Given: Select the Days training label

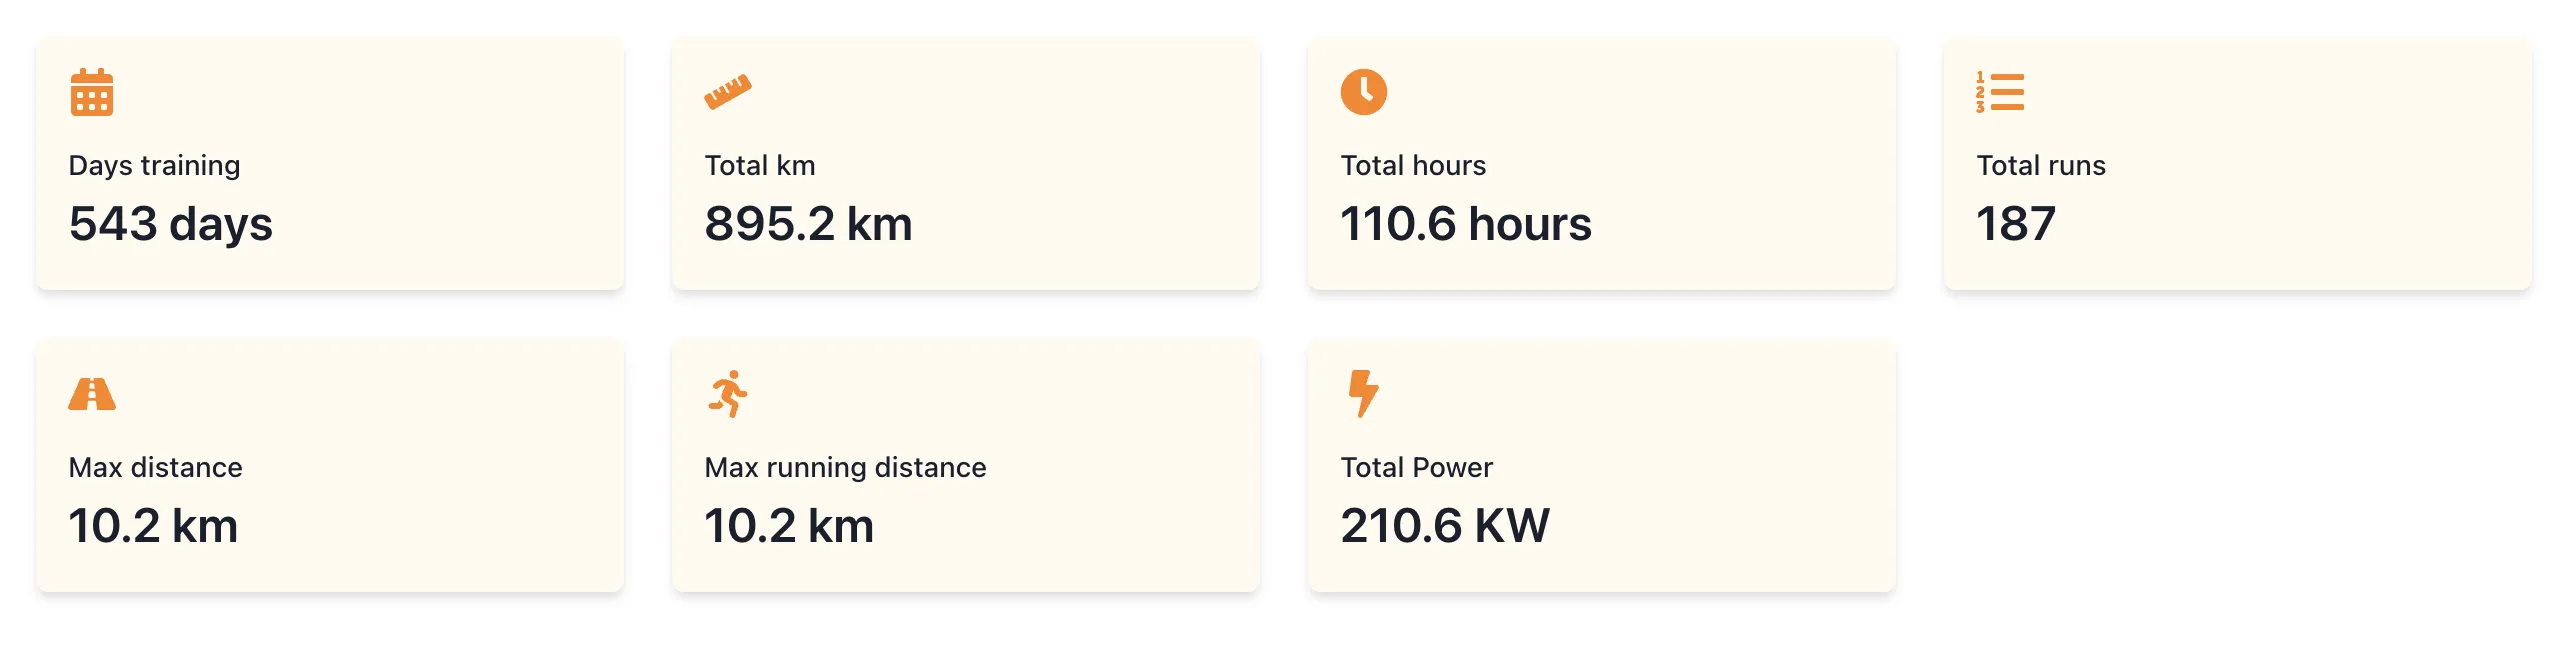Looking at the screenshot, I should (x=154, y=166).
